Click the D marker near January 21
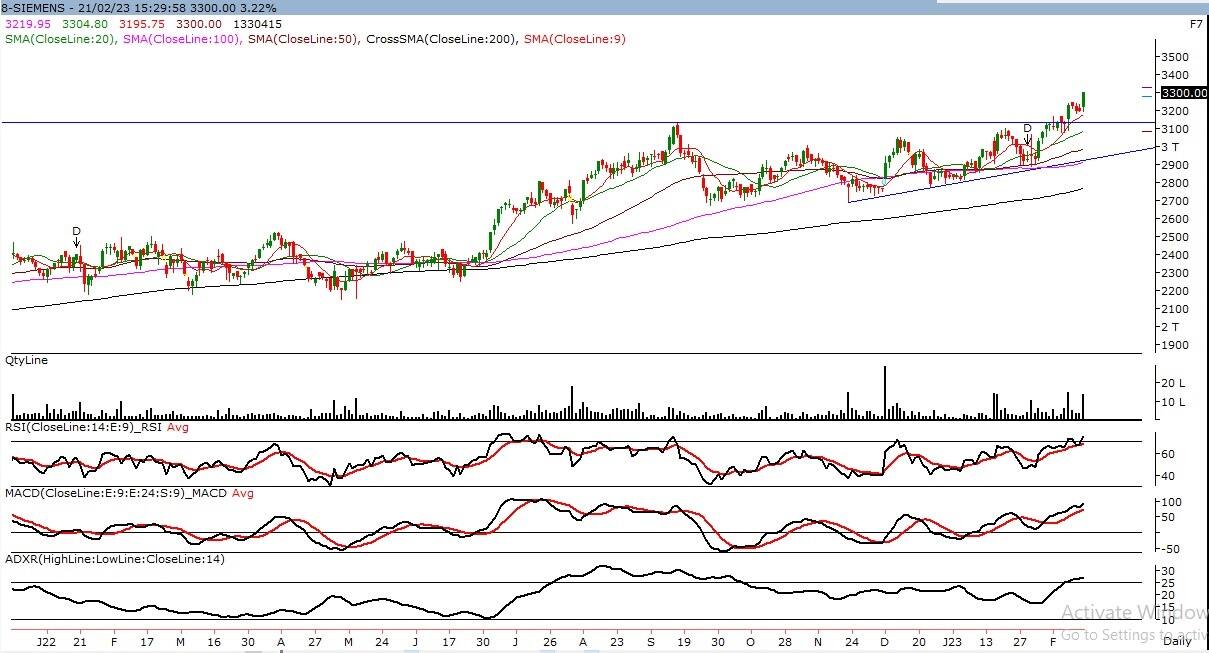This screenshot has height=653, width=1209. coord(76,231)
